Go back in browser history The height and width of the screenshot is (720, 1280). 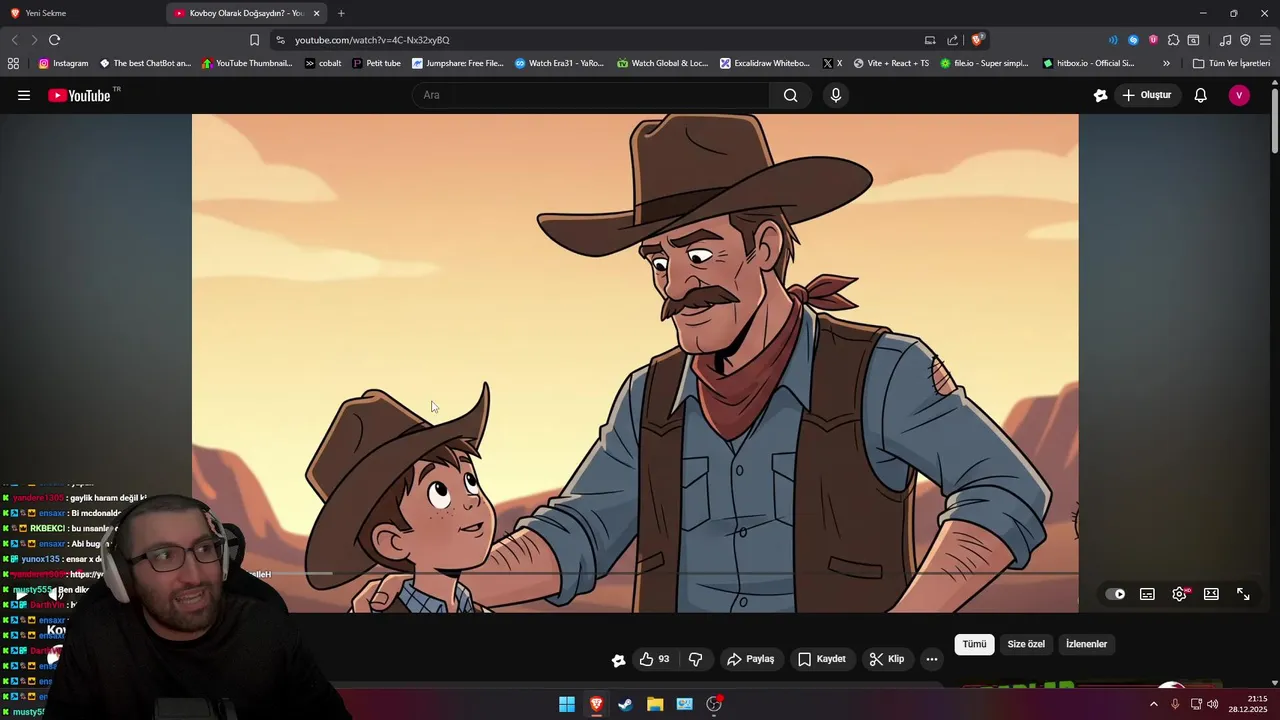tap(14, 40)
